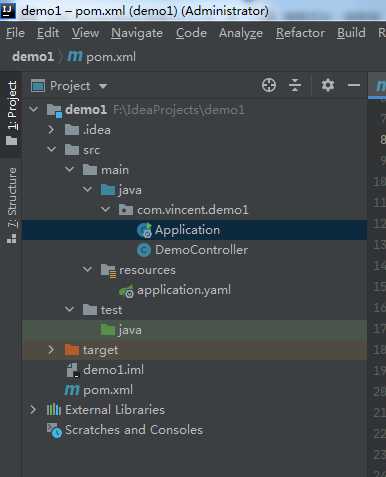Viewport: 386px width, 477px height.
Task: Collapse the src folder
Action: [51, 149]
